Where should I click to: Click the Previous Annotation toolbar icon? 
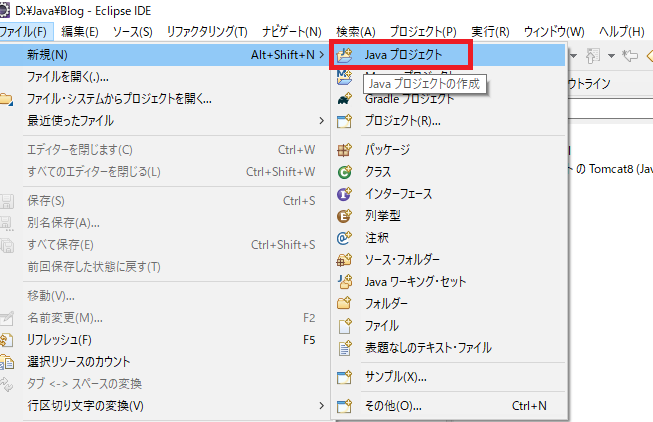(593, 55)
